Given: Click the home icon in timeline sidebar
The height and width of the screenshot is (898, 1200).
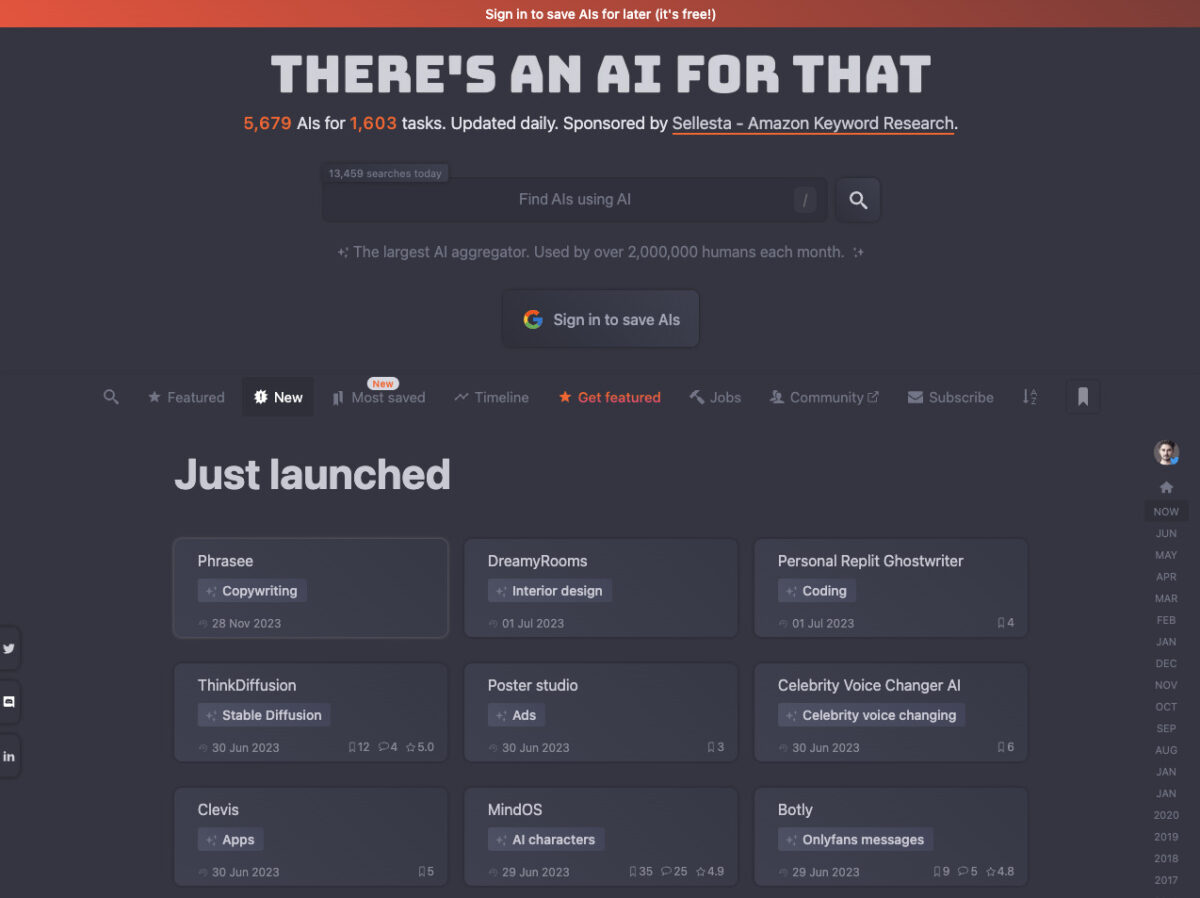Looking at the screenshot, I should (1166, 487).
